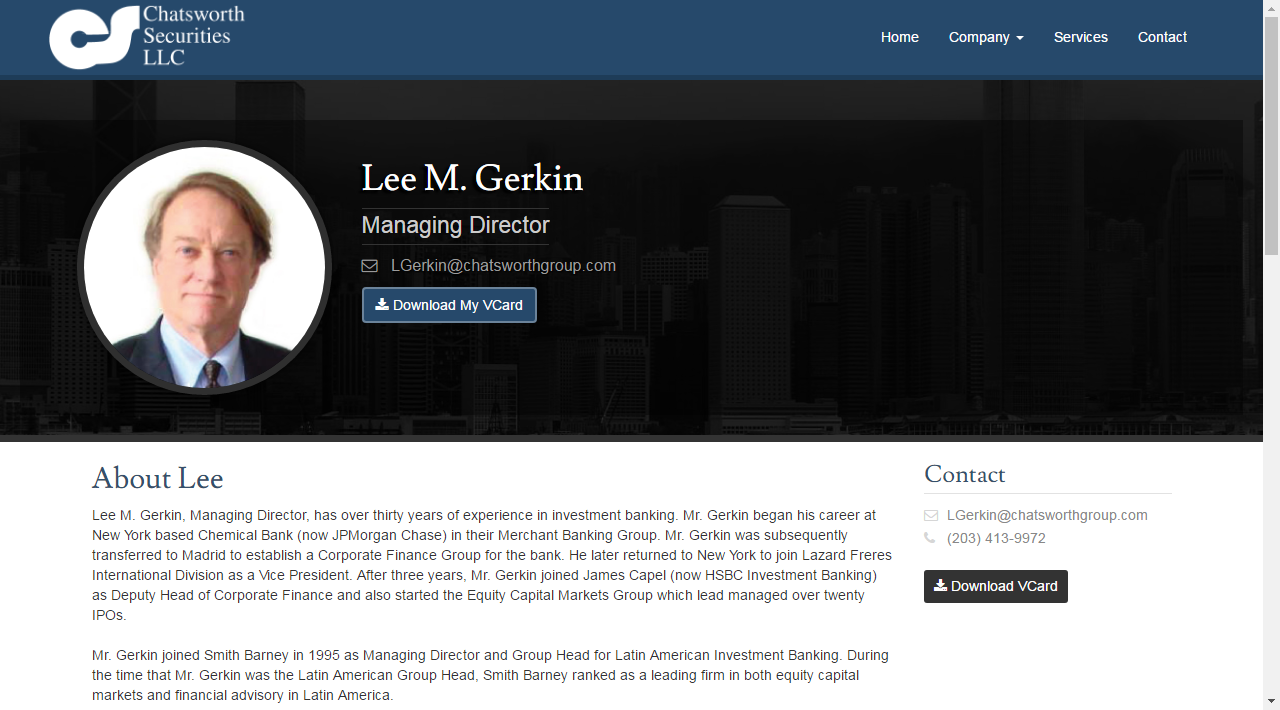This screenshot has height=710, width=1280.
Task: Click the LGerkin@chatsworthgroup.com link in header
Action: click(x=503, y=266)
